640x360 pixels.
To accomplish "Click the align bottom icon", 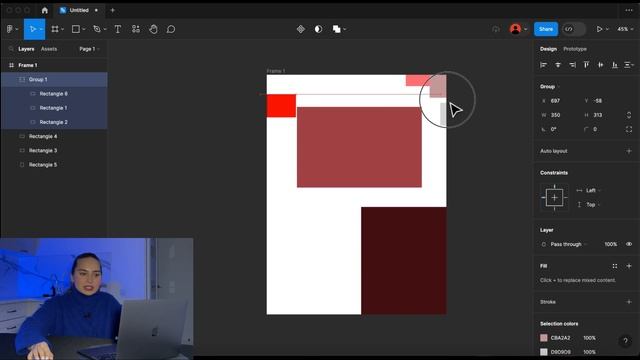I will click(615, 65).
